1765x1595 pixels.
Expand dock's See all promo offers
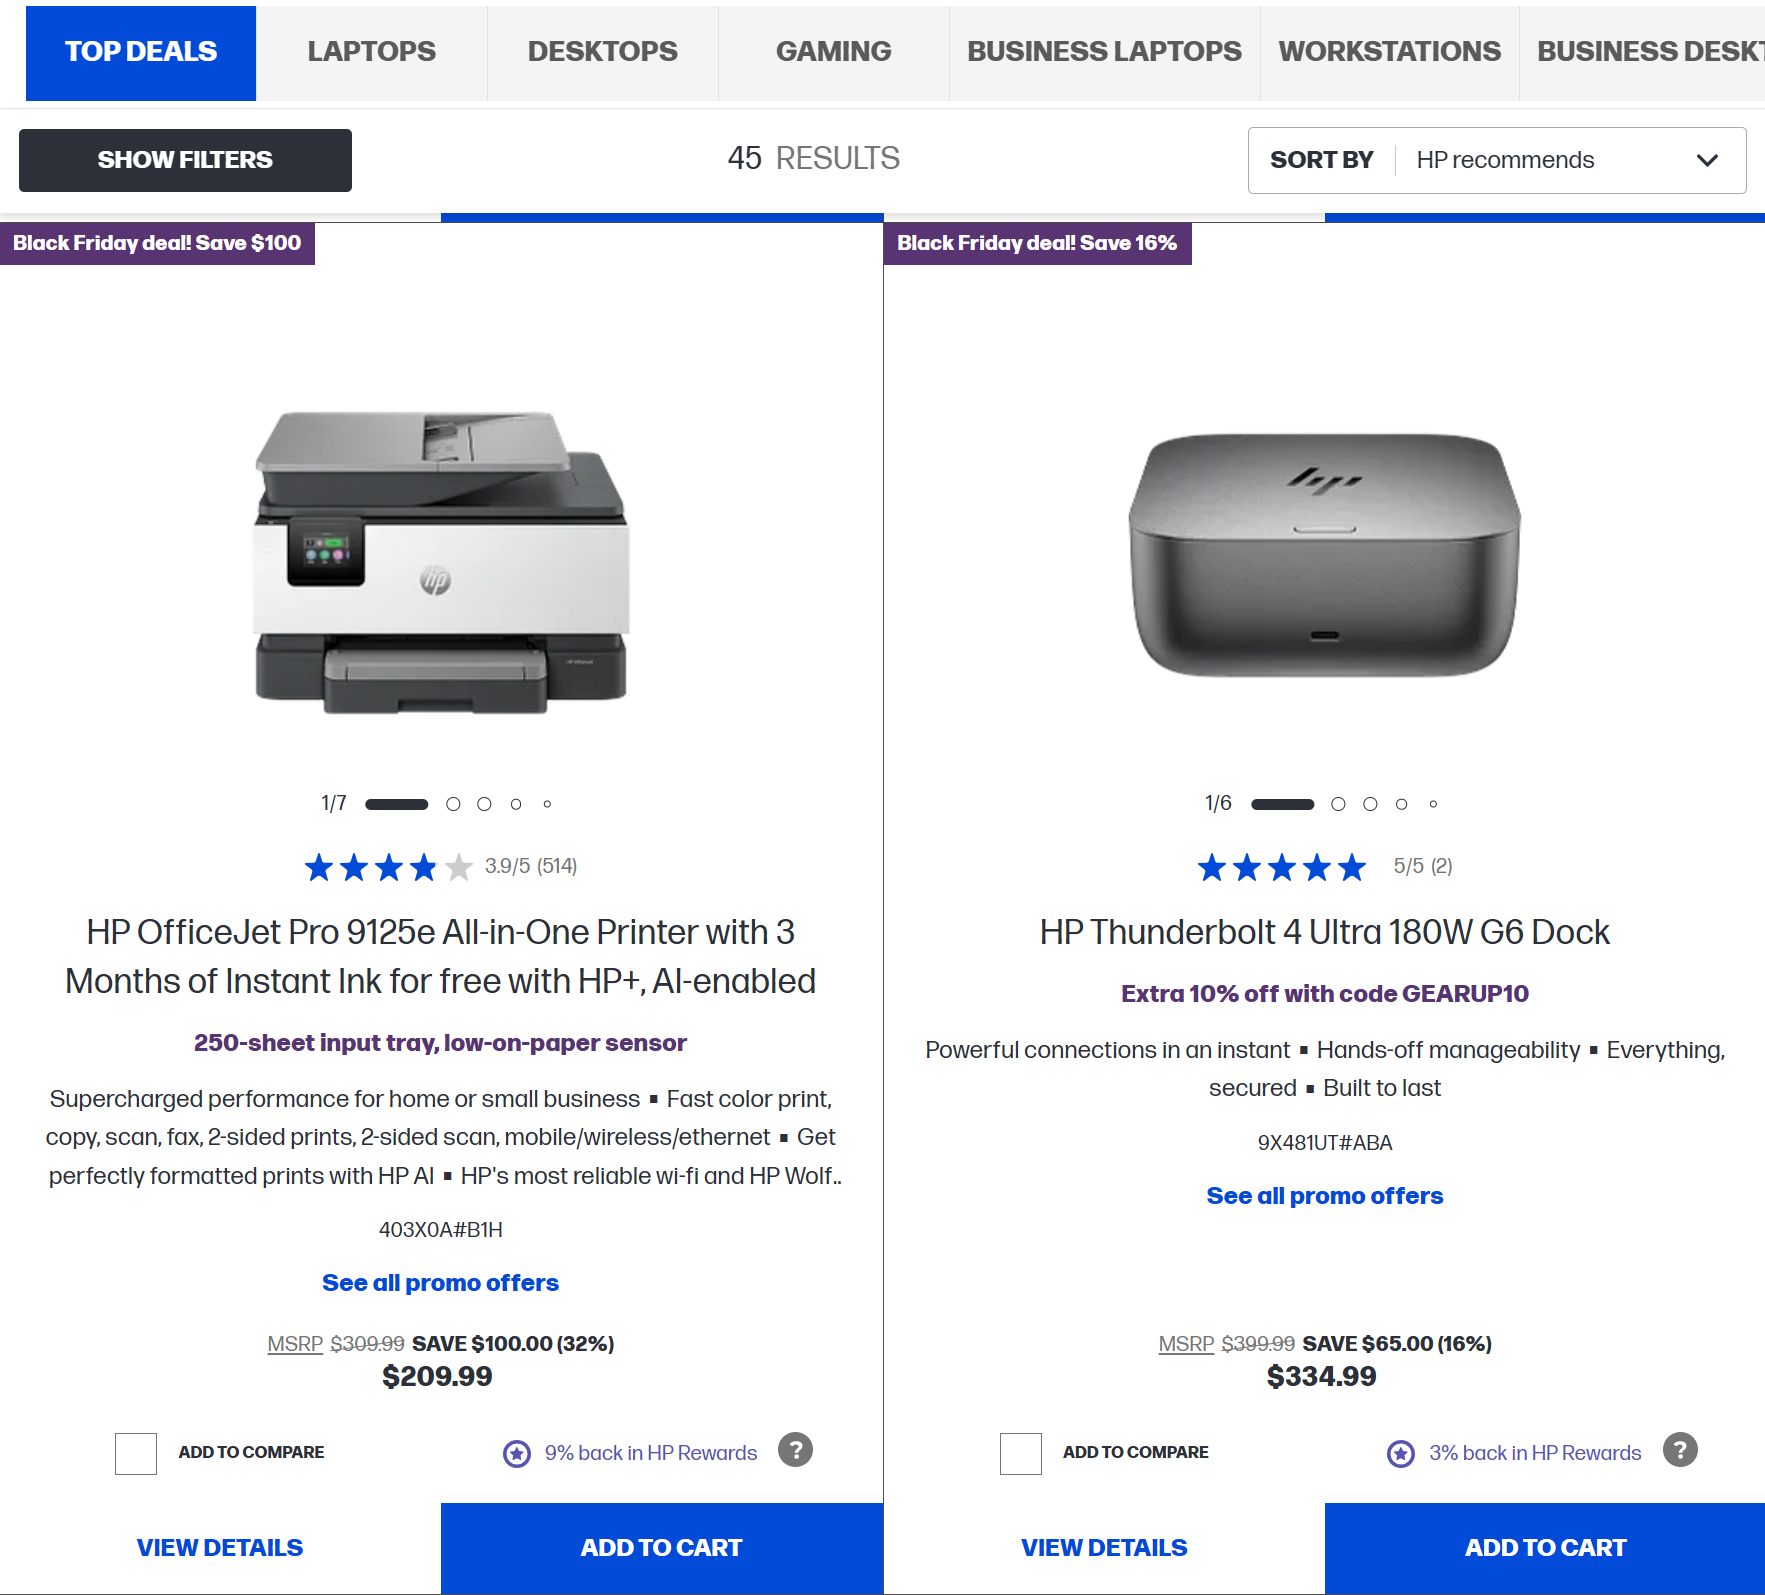point(1324,1196)
